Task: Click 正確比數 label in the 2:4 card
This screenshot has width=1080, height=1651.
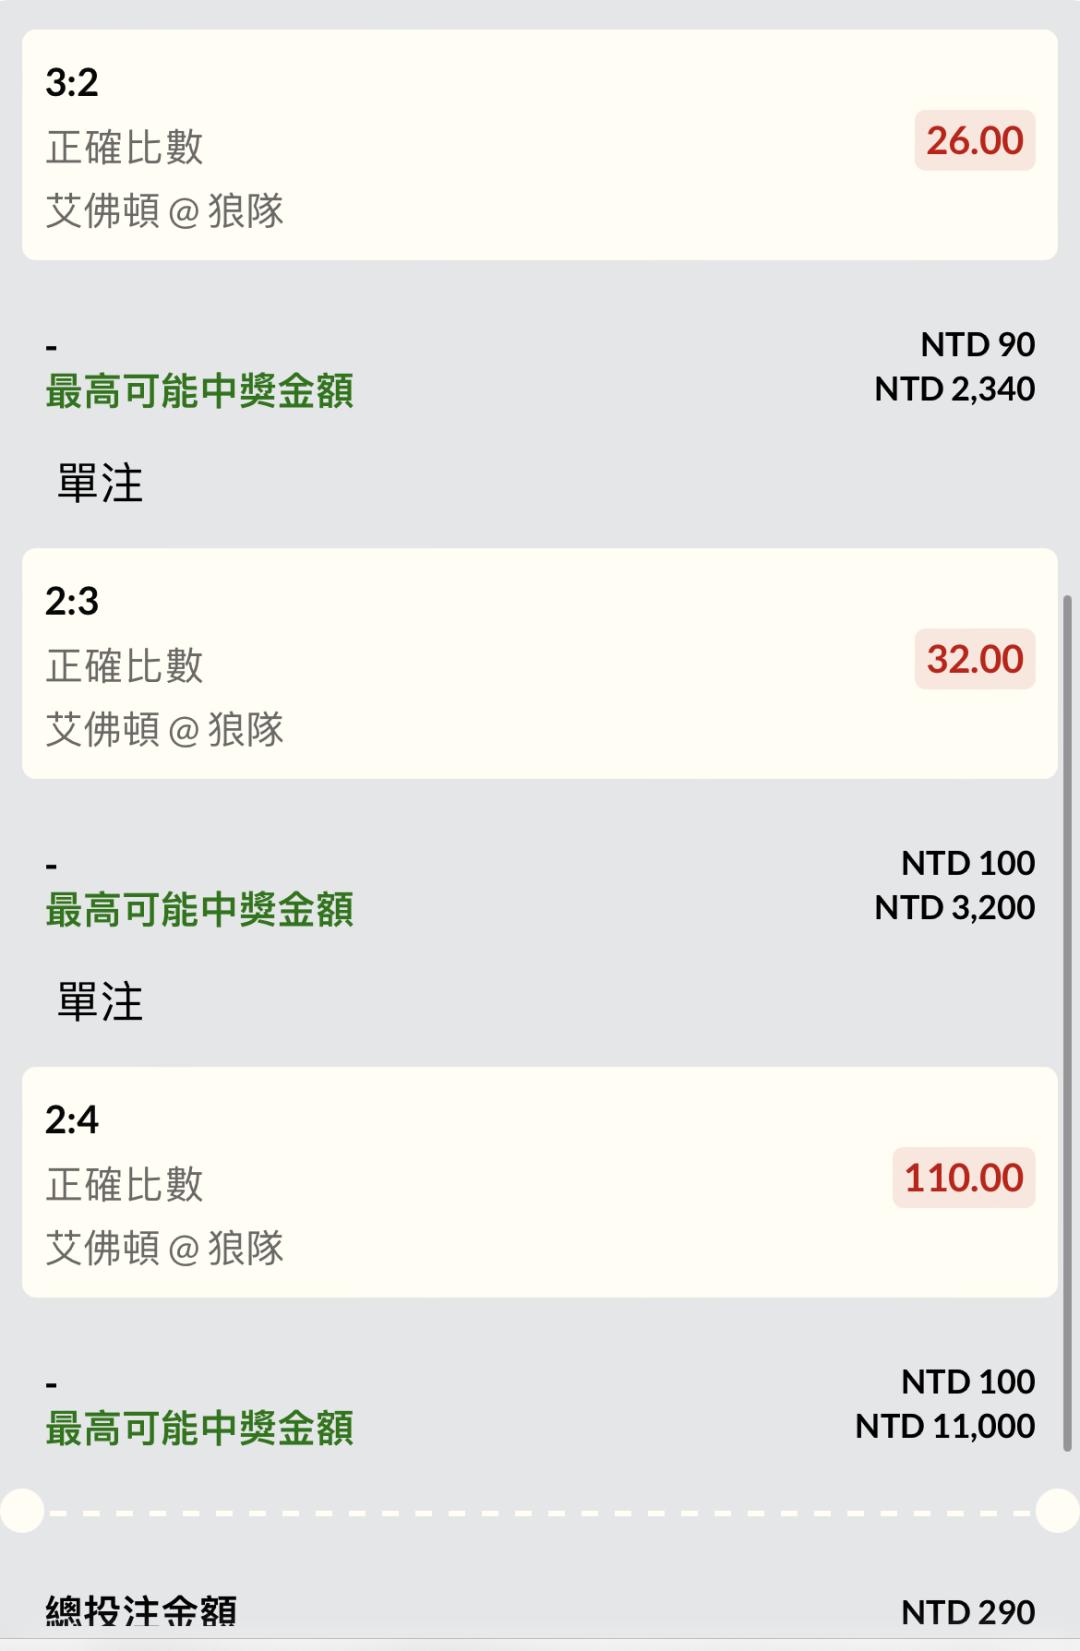Action: (125, 1185)
